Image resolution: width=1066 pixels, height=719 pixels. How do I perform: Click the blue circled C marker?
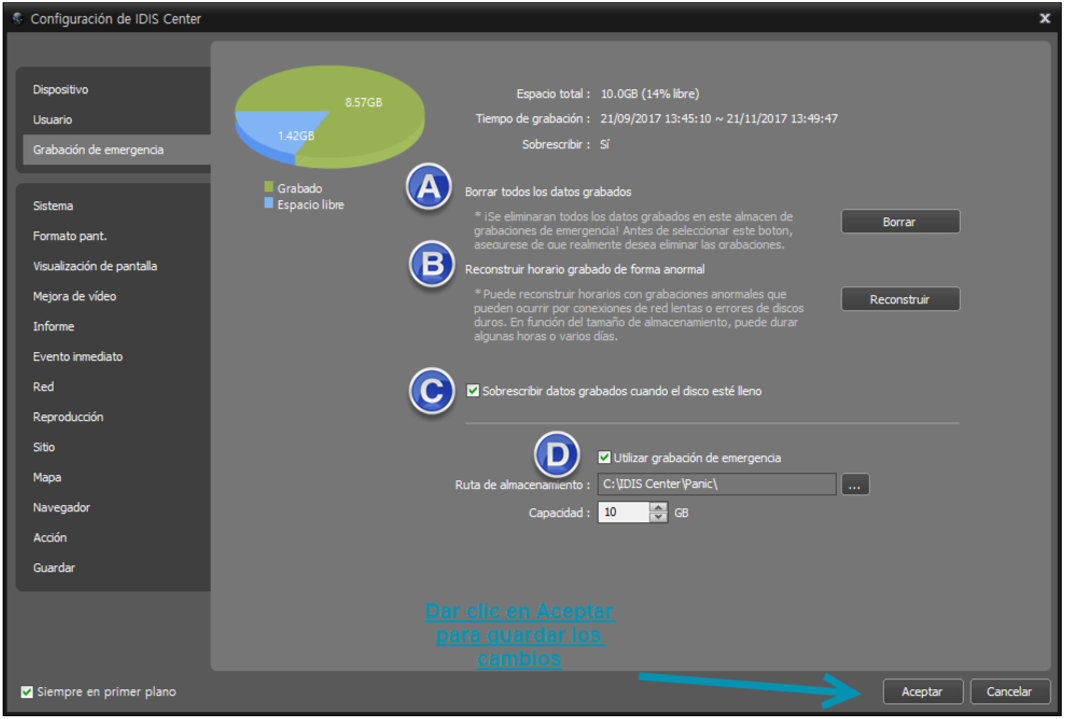(x=432, y=391)
